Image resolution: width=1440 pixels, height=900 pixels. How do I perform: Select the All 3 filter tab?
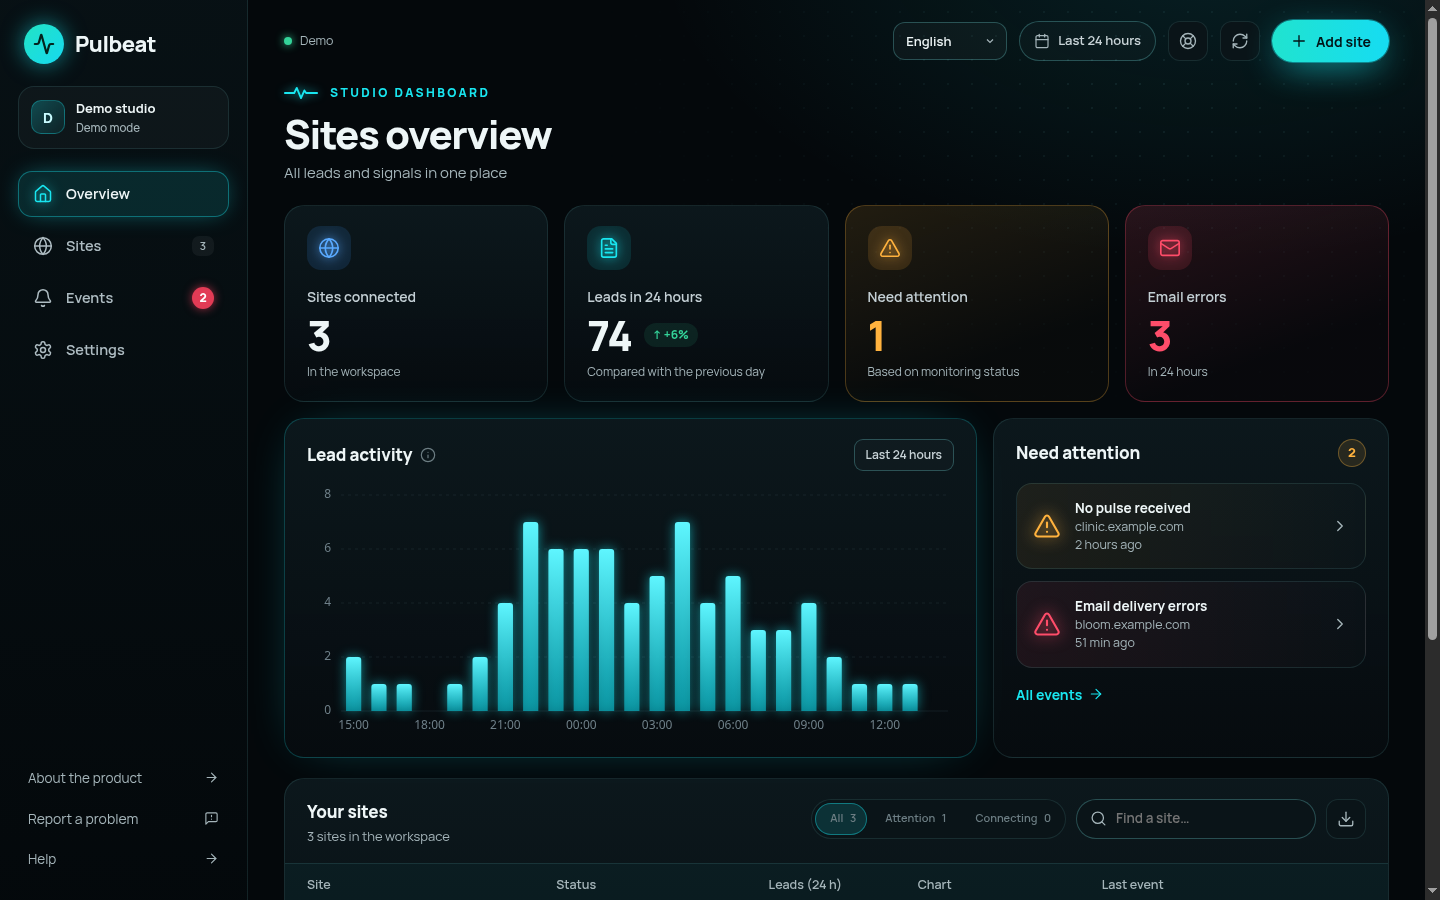(x=842, y=818)
